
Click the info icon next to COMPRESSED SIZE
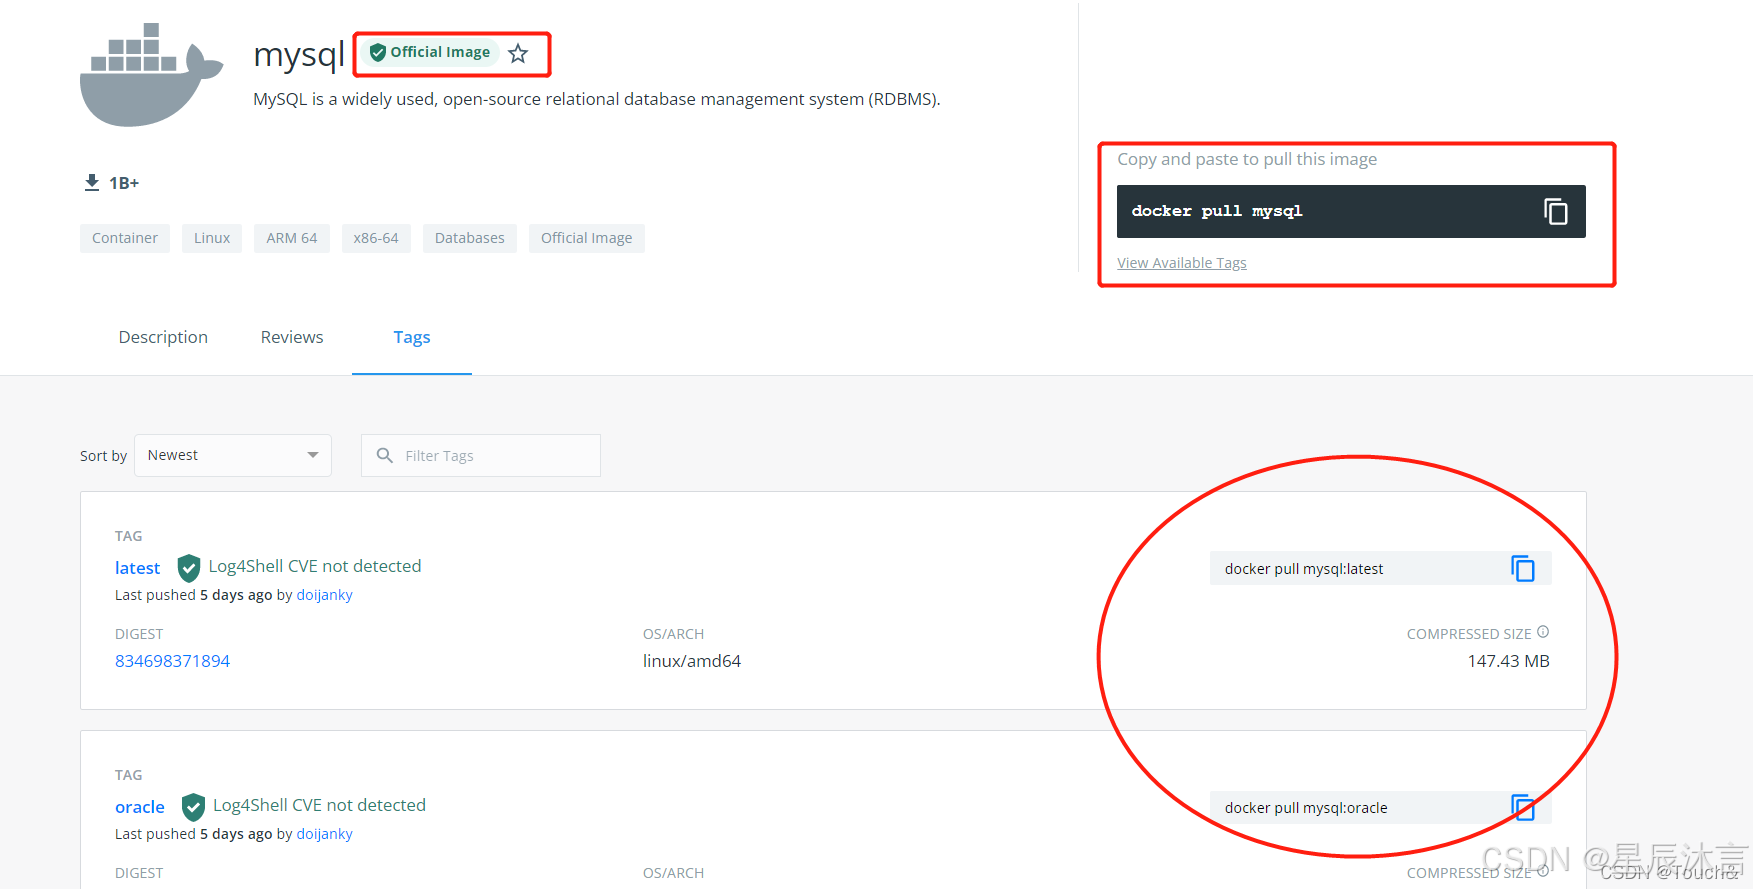pos(1543,632)
